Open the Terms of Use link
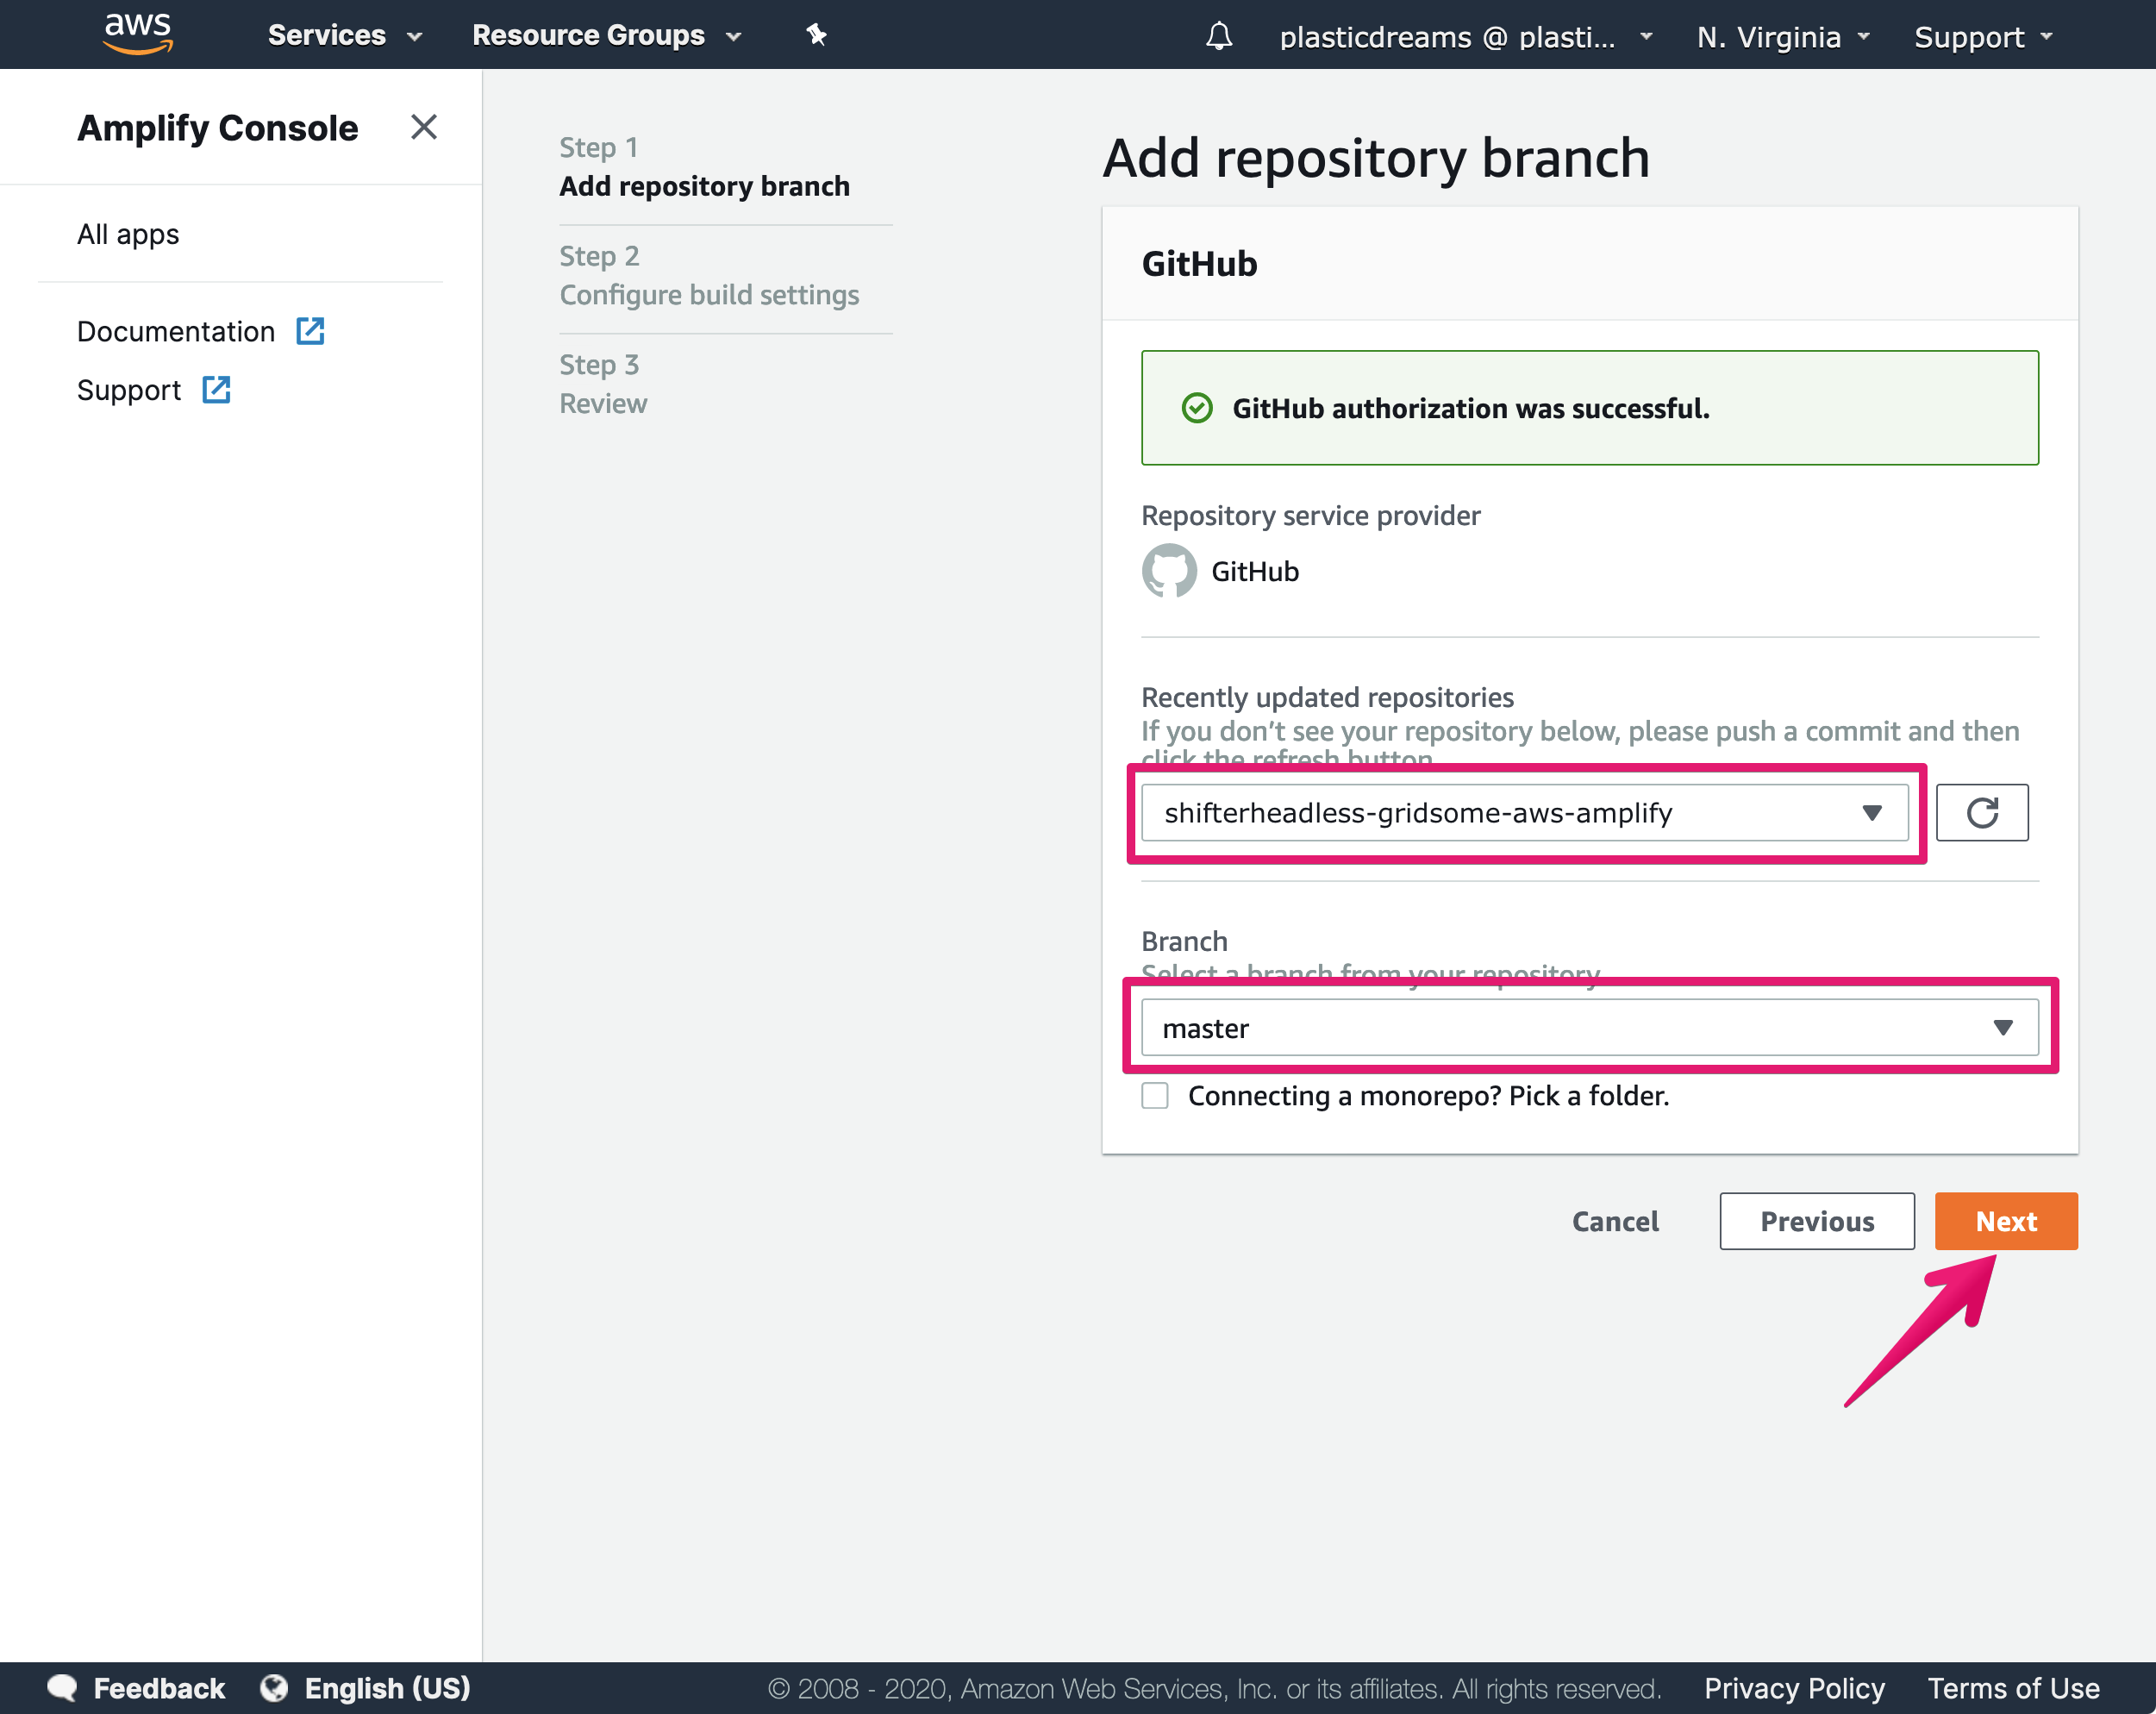 [x=2013, y=1688]
